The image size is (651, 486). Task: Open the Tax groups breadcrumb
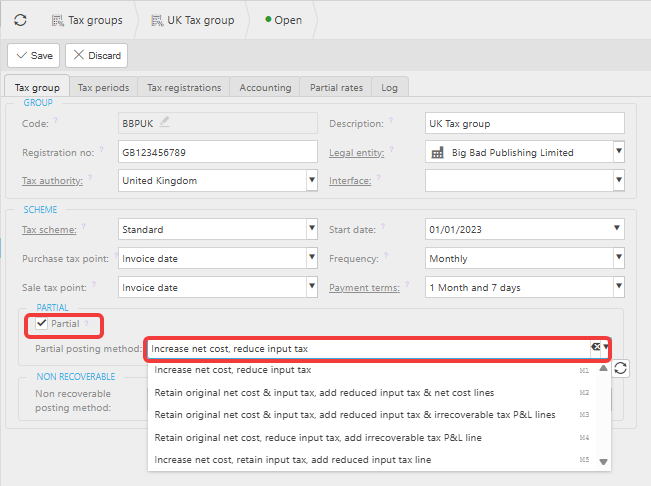[x=87, y=20]
